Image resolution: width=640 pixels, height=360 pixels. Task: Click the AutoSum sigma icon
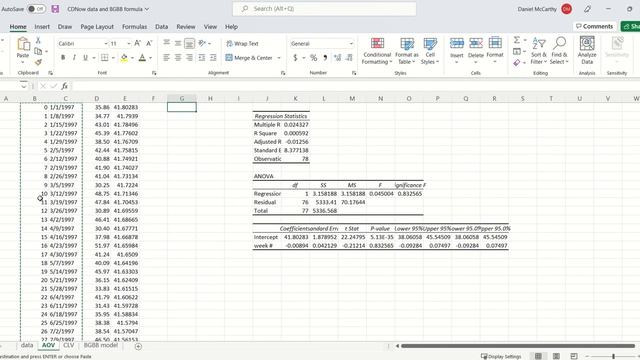517,40
